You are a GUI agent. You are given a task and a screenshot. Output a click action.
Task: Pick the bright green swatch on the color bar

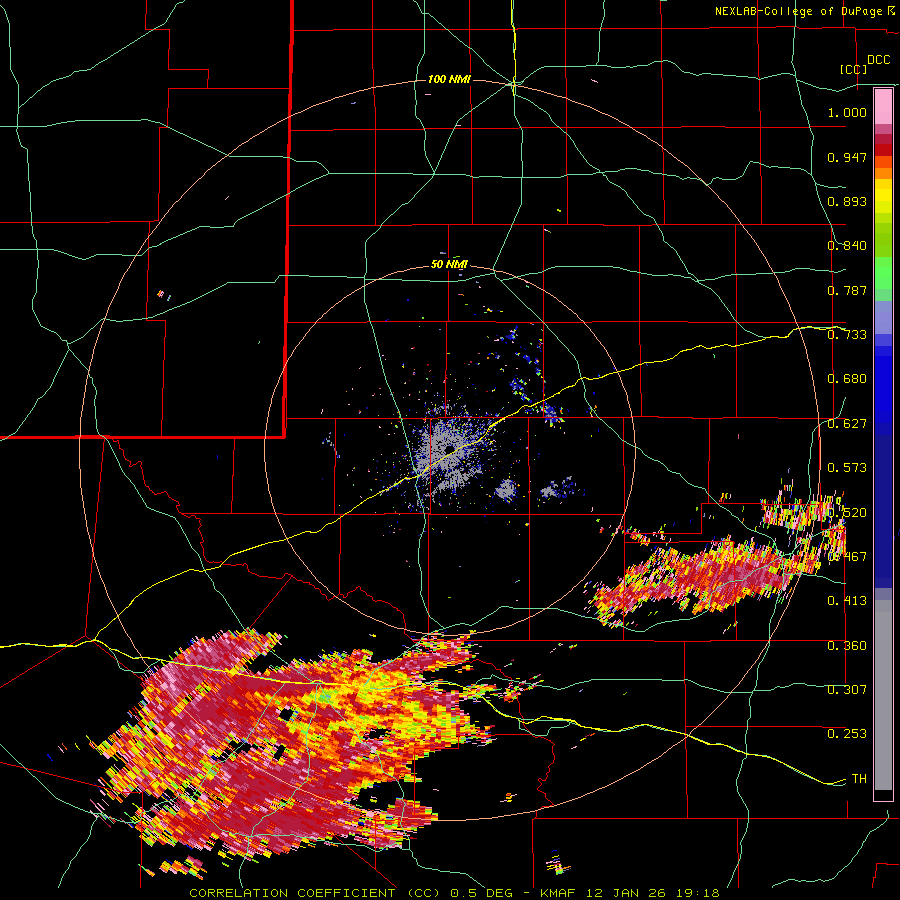tap(883, 273)
